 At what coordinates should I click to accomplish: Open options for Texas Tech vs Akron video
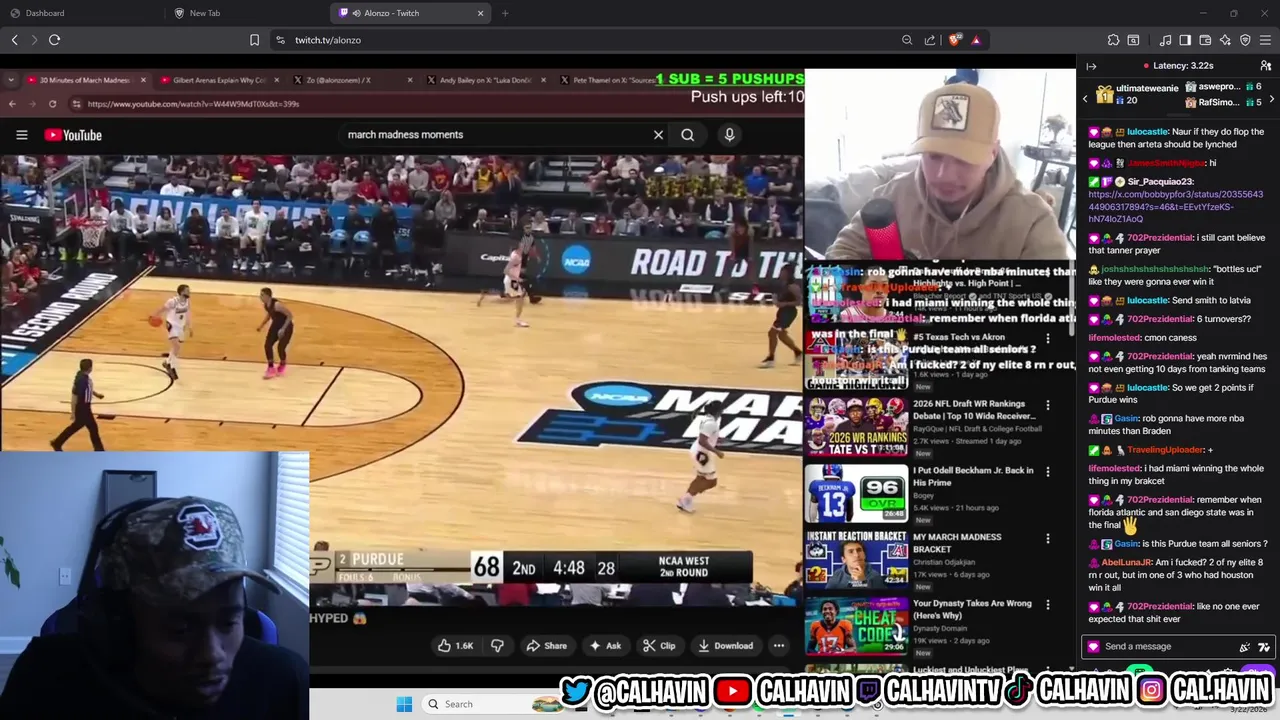click(x=1048, y=339)
